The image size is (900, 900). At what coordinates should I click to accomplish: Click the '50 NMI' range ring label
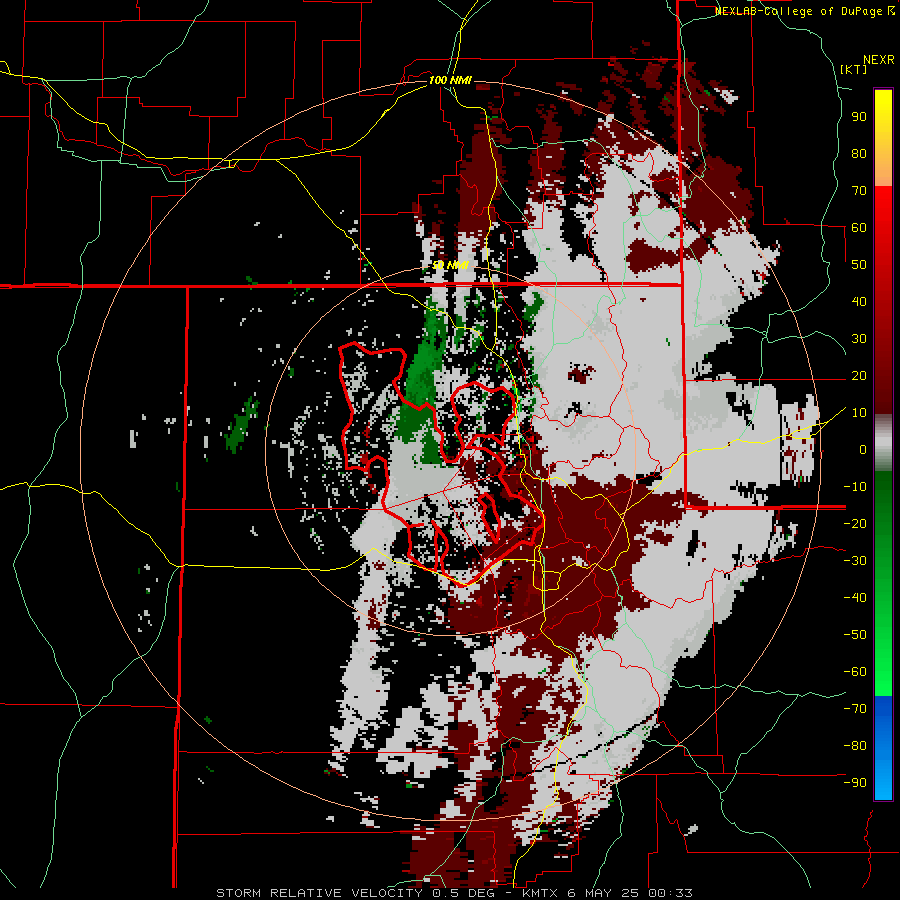(451, 265)
